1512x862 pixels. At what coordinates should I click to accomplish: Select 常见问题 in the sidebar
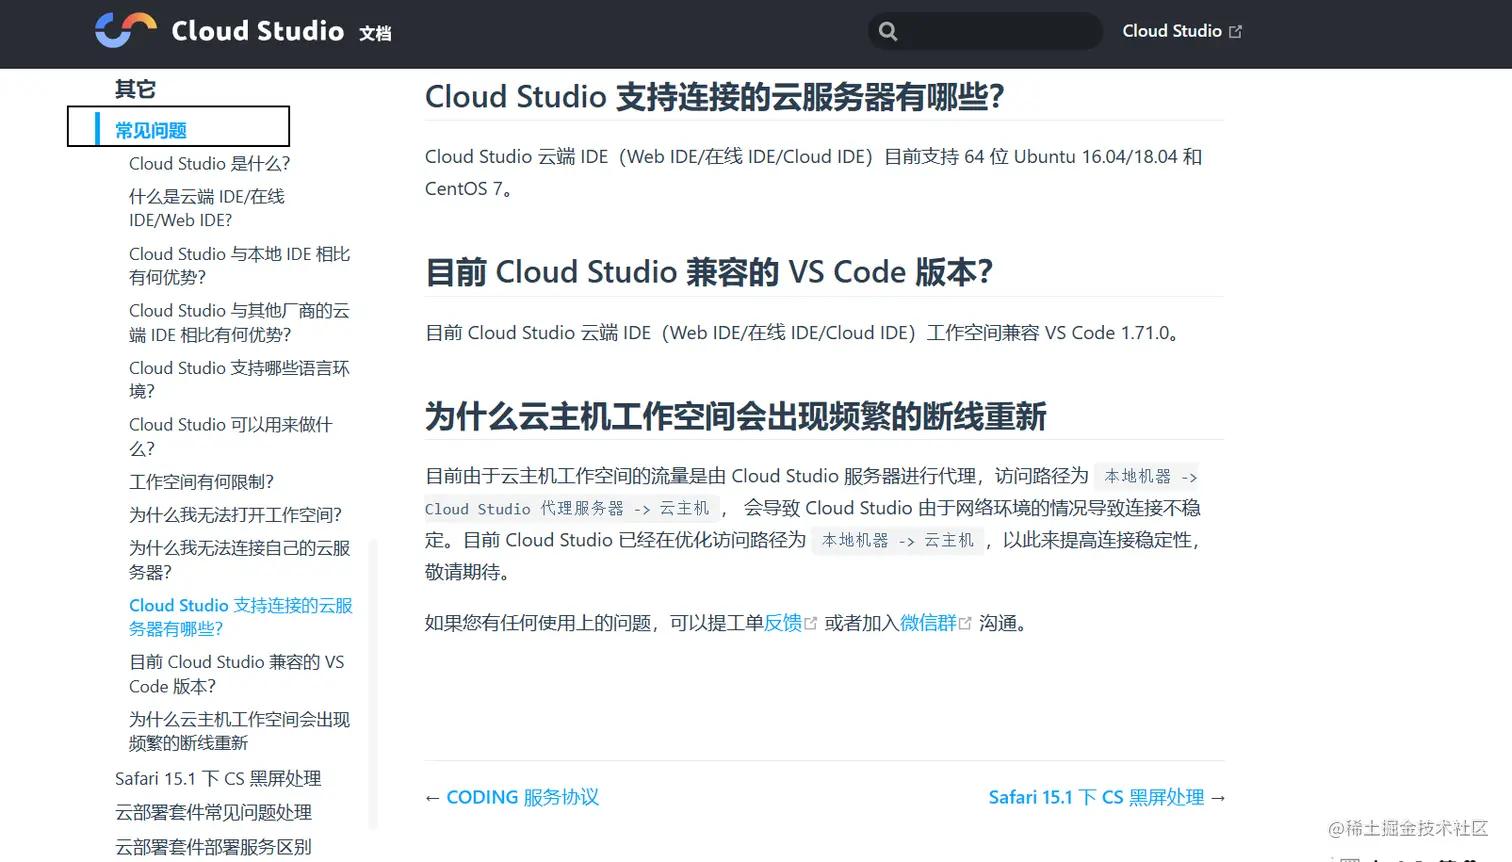pos(151,130)
